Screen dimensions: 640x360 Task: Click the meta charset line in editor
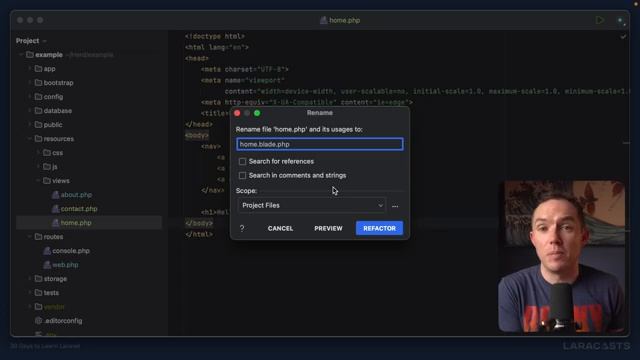[245, 69]
